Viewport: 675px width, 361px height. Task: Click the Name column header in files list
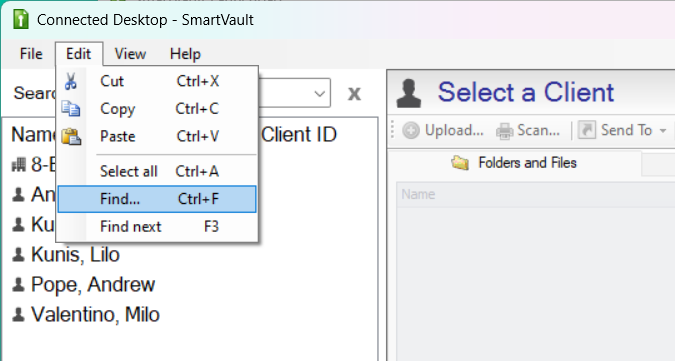click(418, 194)
